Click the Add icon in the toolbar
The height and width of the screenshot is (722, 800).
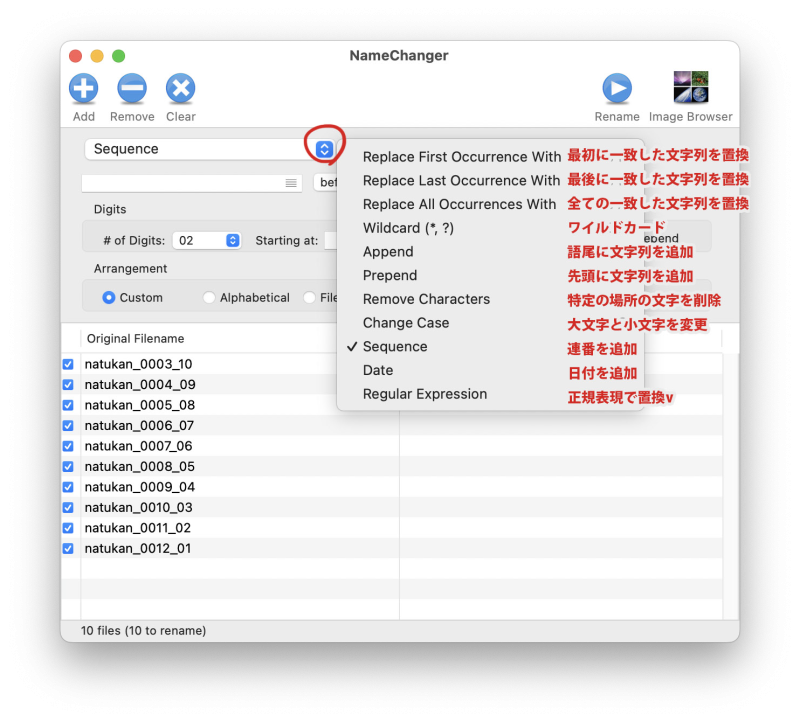click(x=83, y=90)
